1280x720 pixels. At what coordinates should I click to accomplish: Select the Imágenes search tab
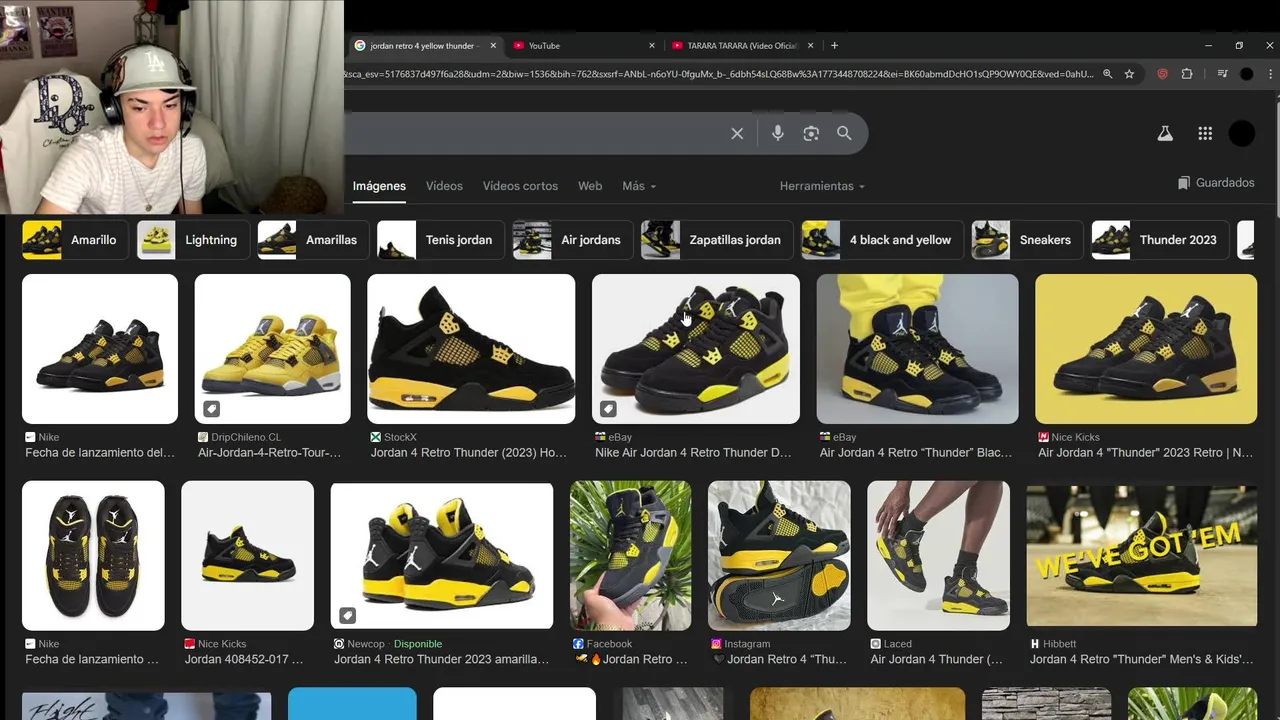pyautogui.click(x=379, y=186)
